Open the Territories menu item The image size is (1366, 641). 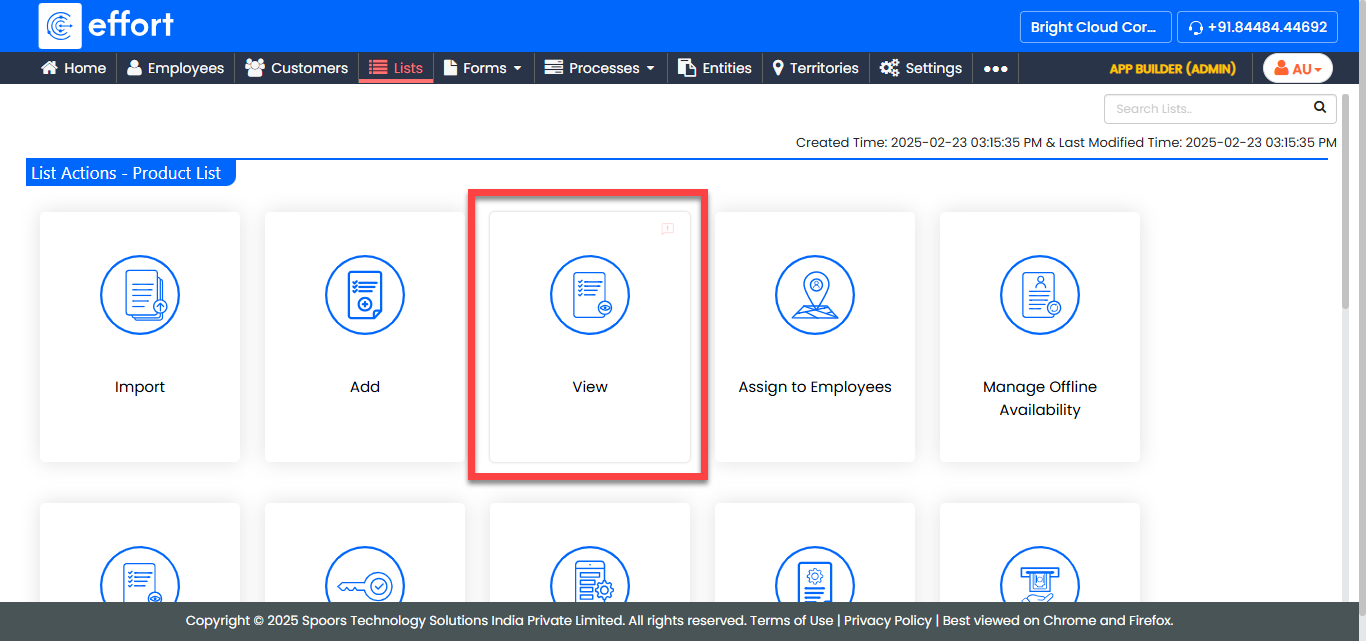[815, 68]
